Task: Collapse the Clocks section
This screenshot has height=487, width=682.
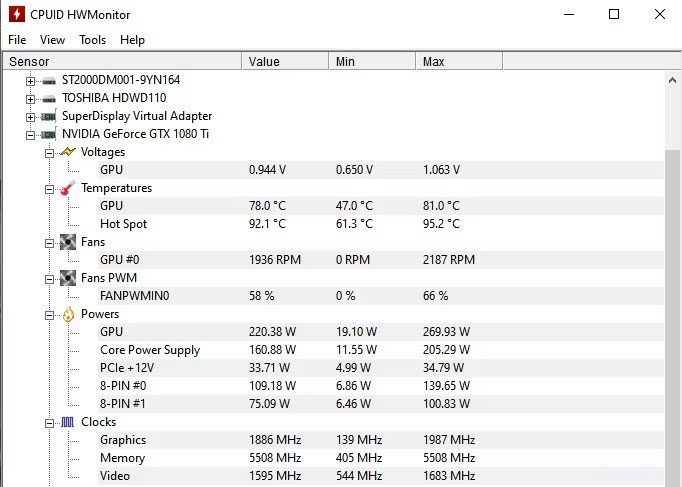Action: (49, 423)
